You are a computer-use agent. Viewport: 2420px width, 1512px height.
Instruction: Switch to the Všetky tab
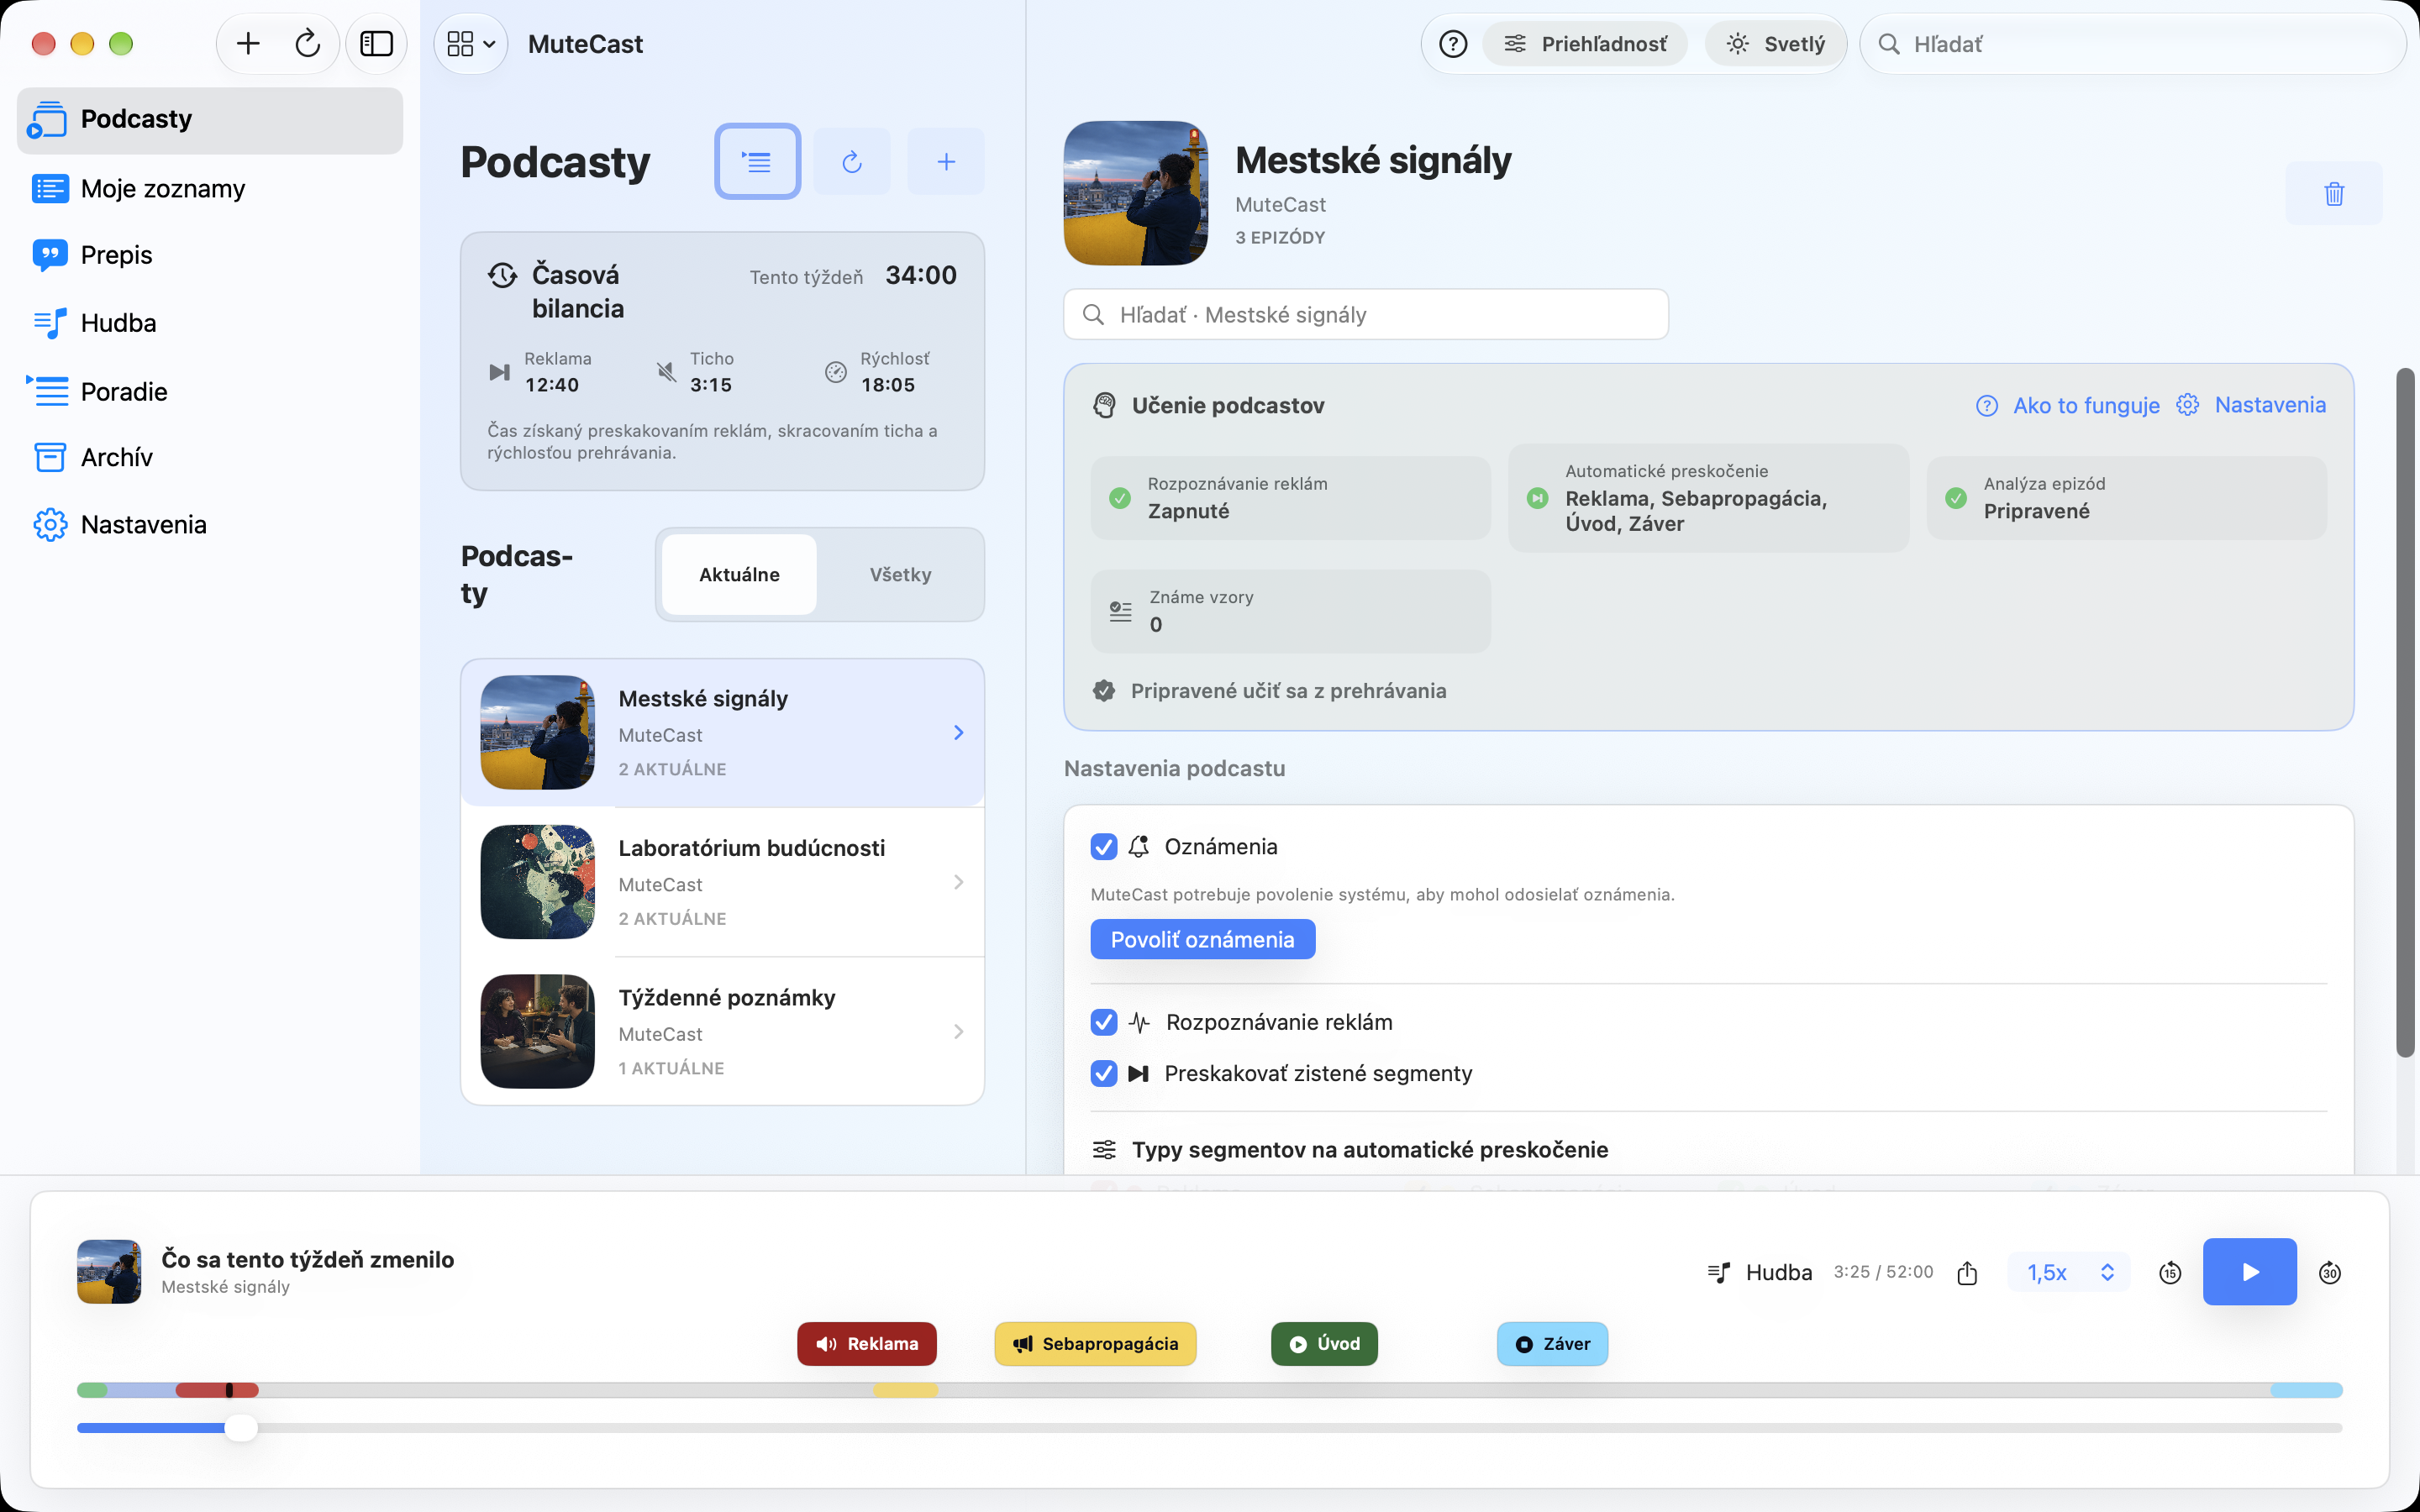[x=900, y=574]
